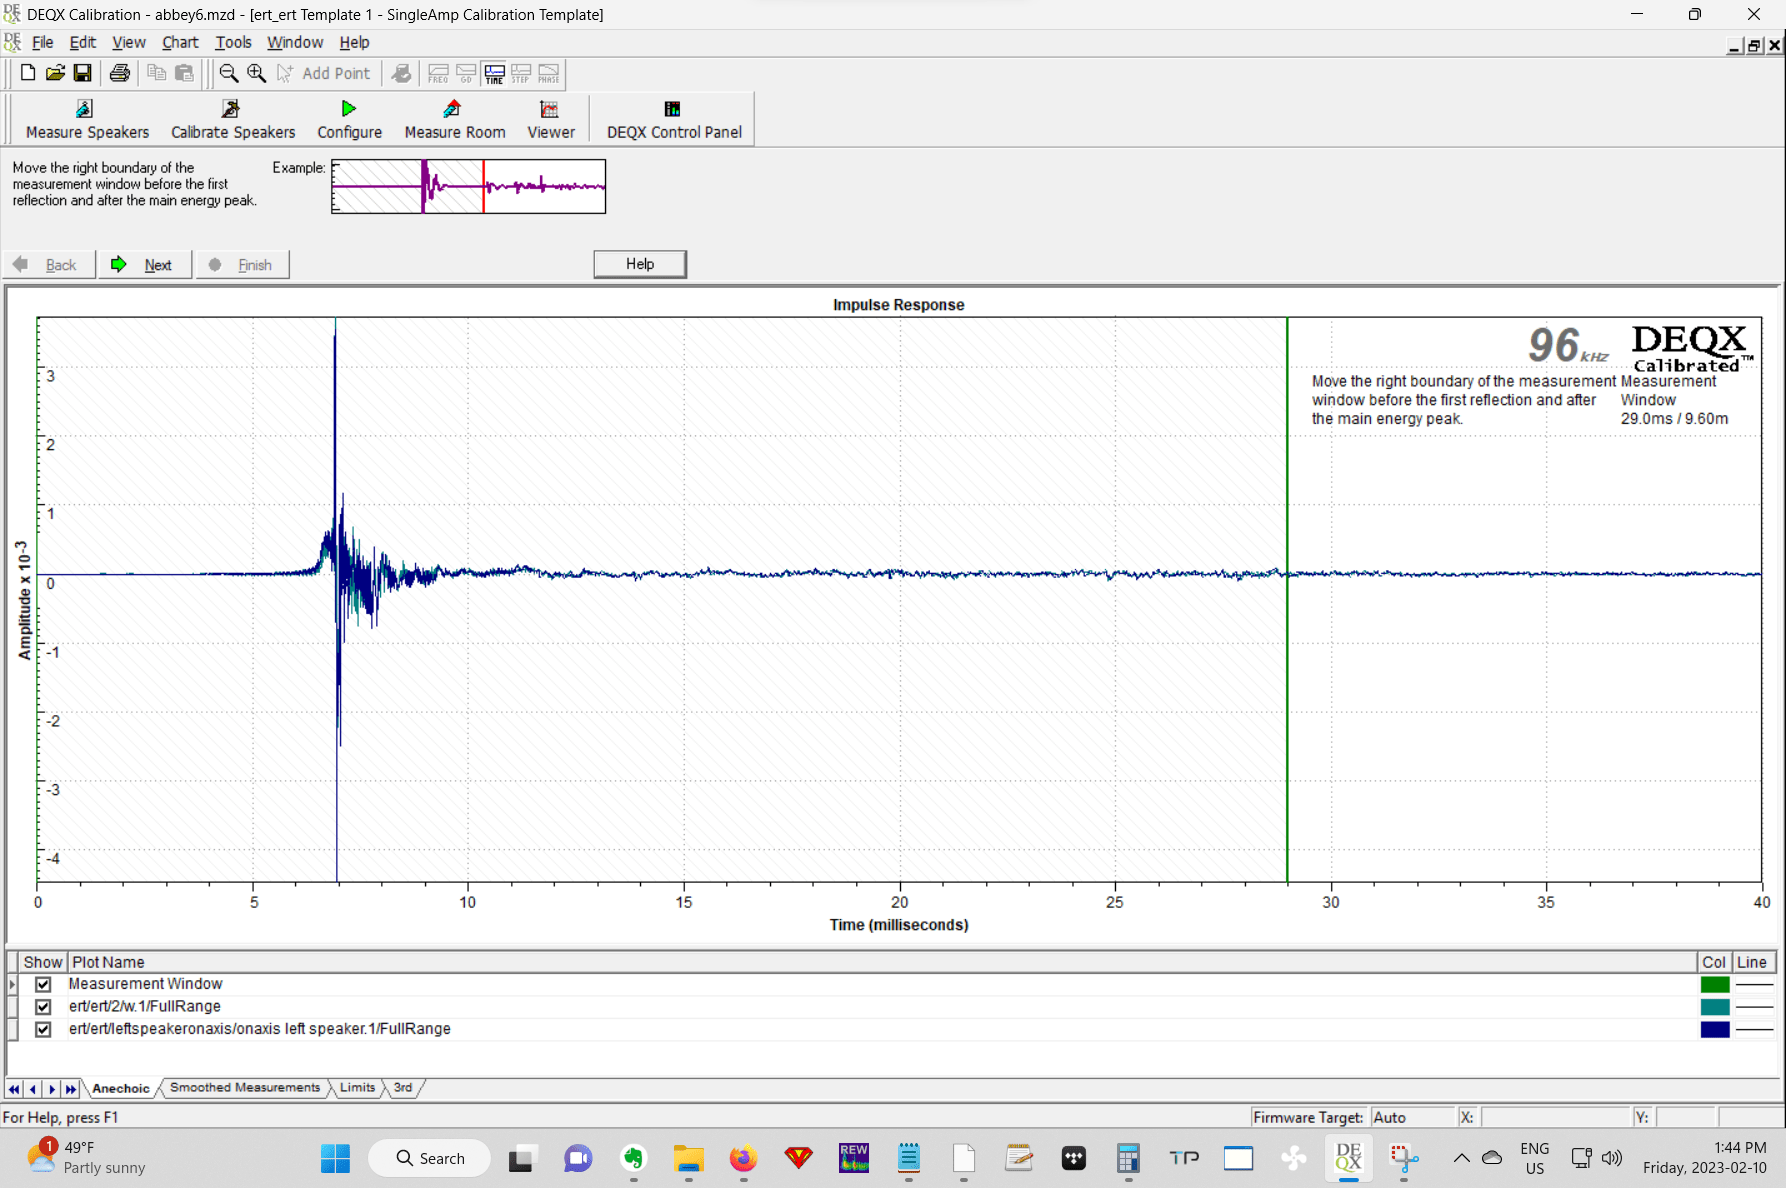Screen dimensions: 1786x1188
Task: Save the project with the floppy disk icon
Action: tap(83, 73)
